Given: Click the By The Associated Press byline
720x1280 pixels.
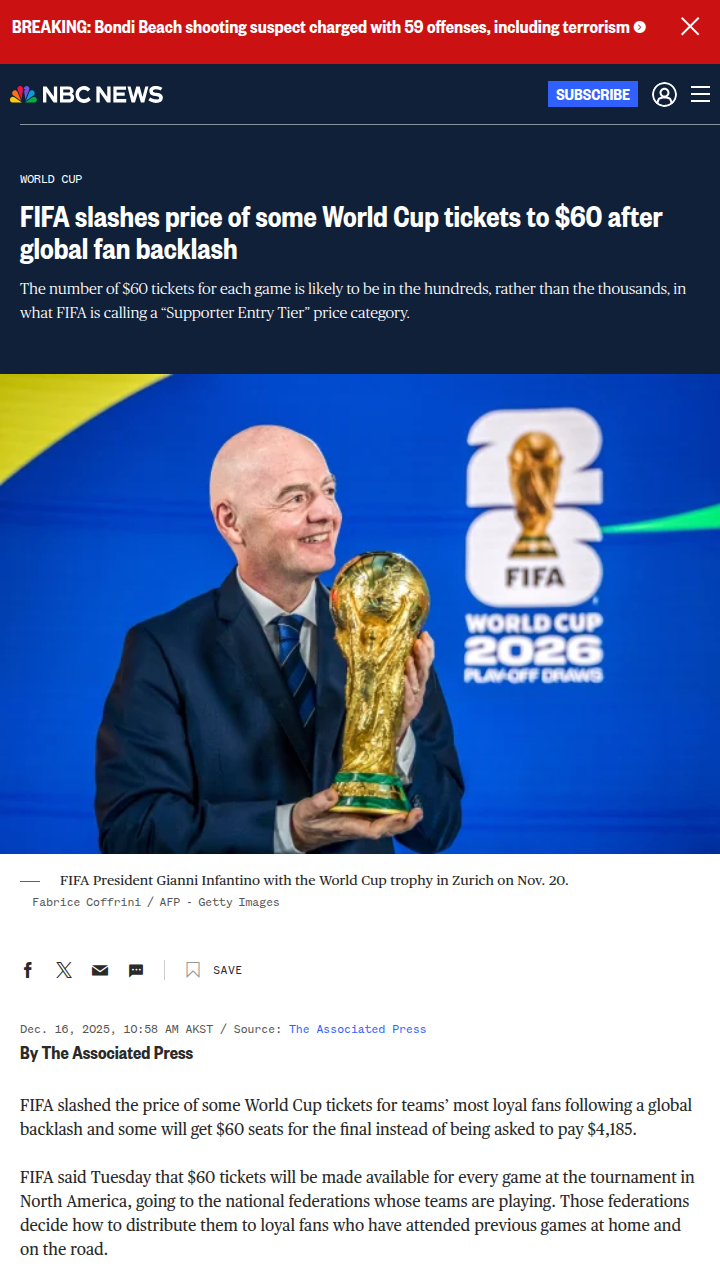Looking at the screenshot, I should point(106,1053).
